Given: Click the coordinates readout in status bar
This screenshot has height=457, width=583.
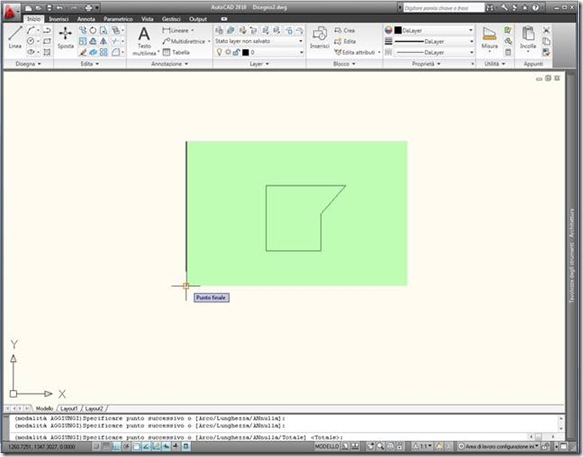Looking at the screenshot, I should [x=41, y=447].
